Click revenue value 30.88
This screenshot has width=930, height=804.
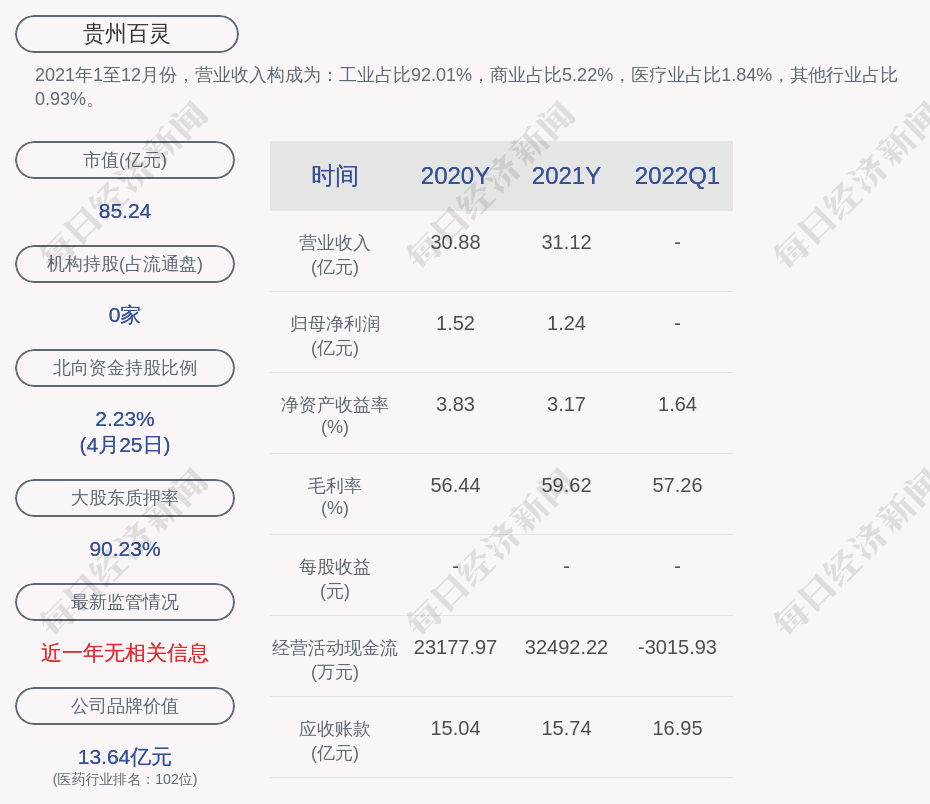pos(455,243)
